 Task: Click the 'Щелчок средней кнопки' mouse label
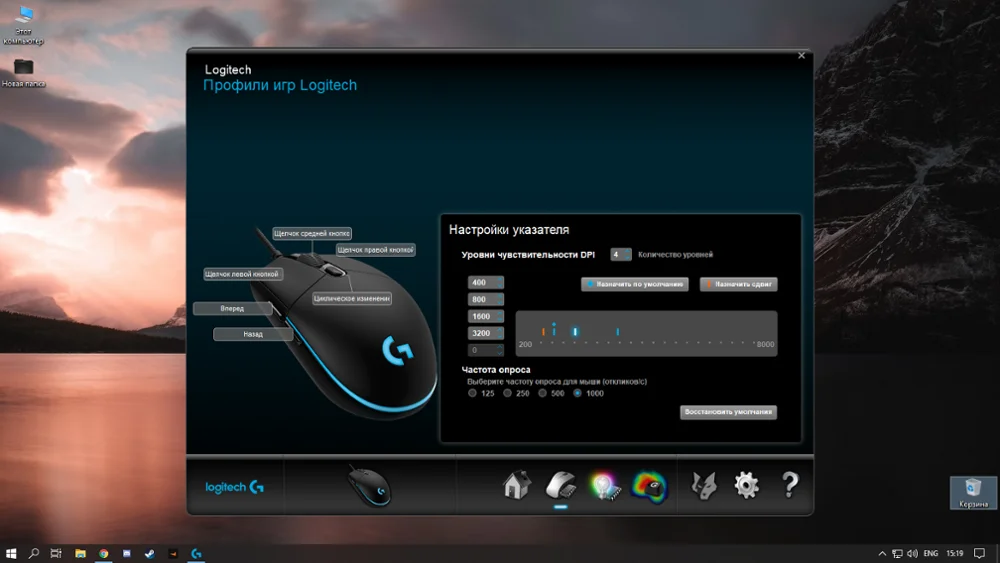click(x=312, y=233)
